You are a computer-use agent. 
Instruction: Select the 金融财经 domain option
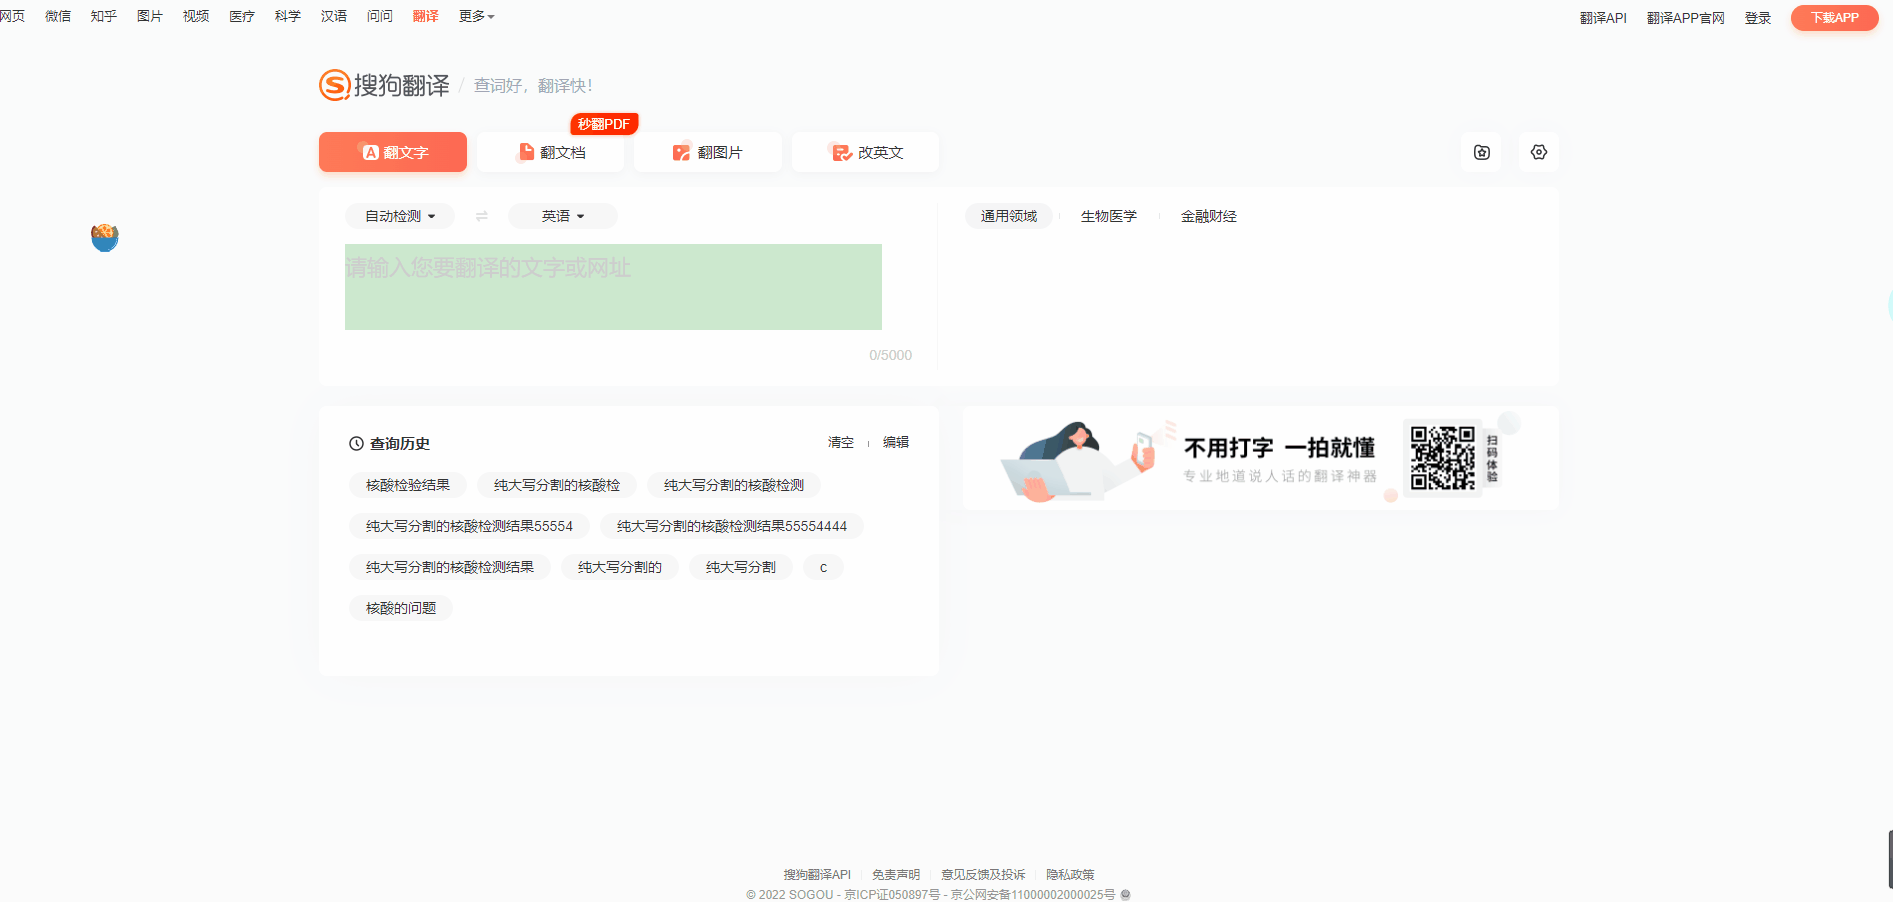[1209, 216]
